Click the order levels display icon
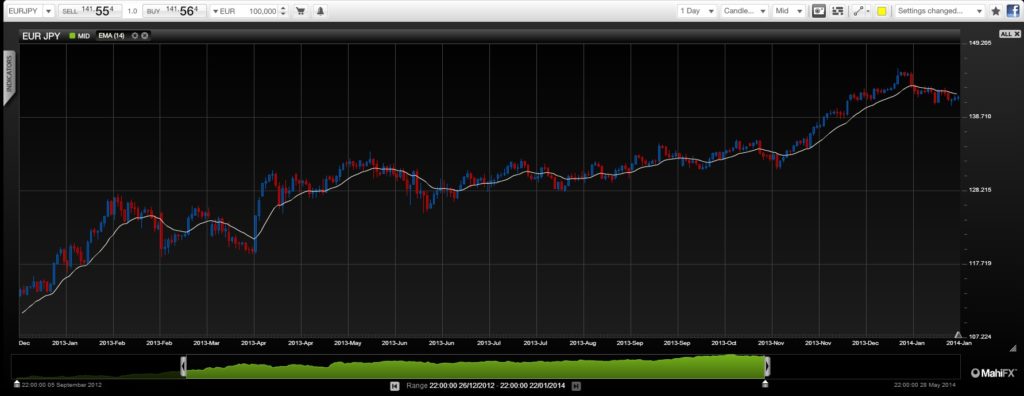1024x396 pixels. (839, 11)
